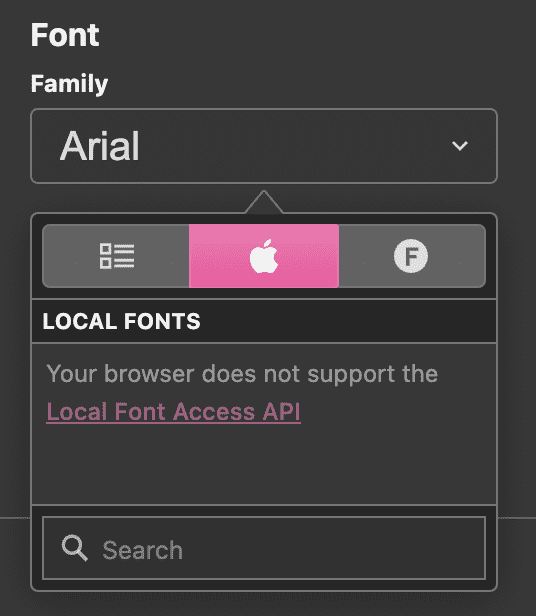Open the Family font dropdown
The image size is (536, 616).
click(x=264, y=146)
